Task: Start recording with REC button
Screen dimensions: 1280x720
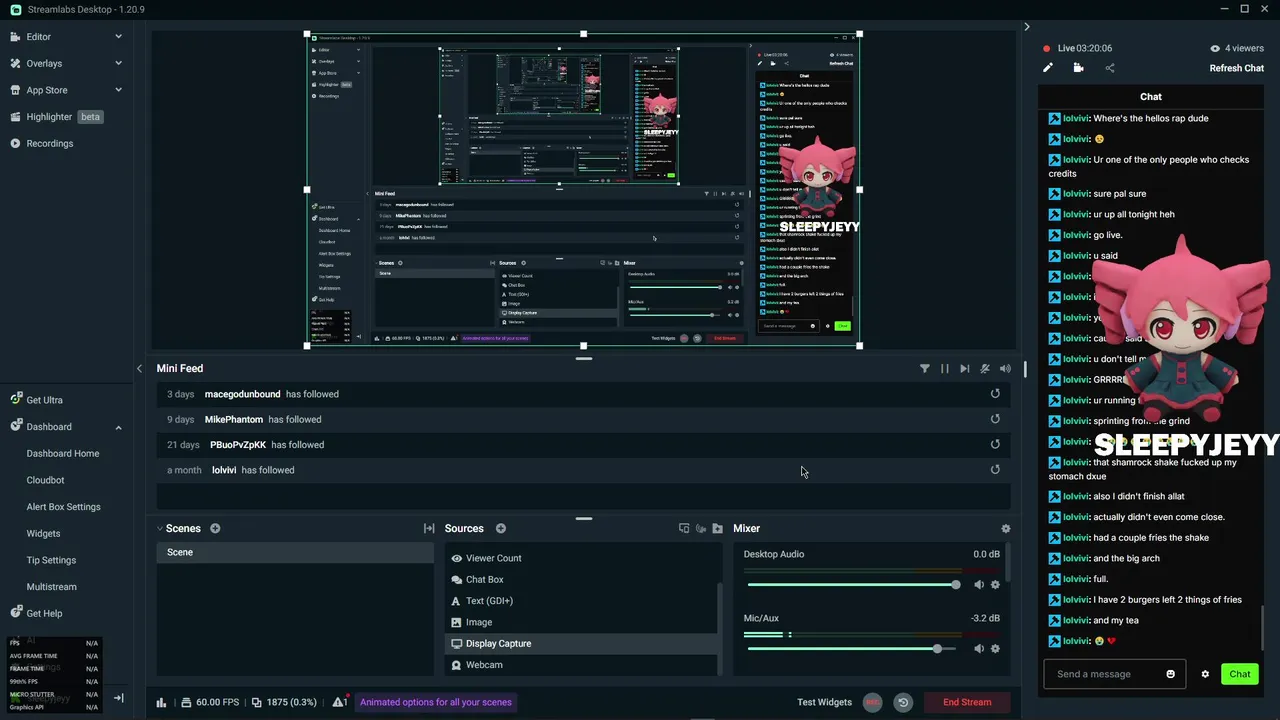Action: click(x=873, y=702)
